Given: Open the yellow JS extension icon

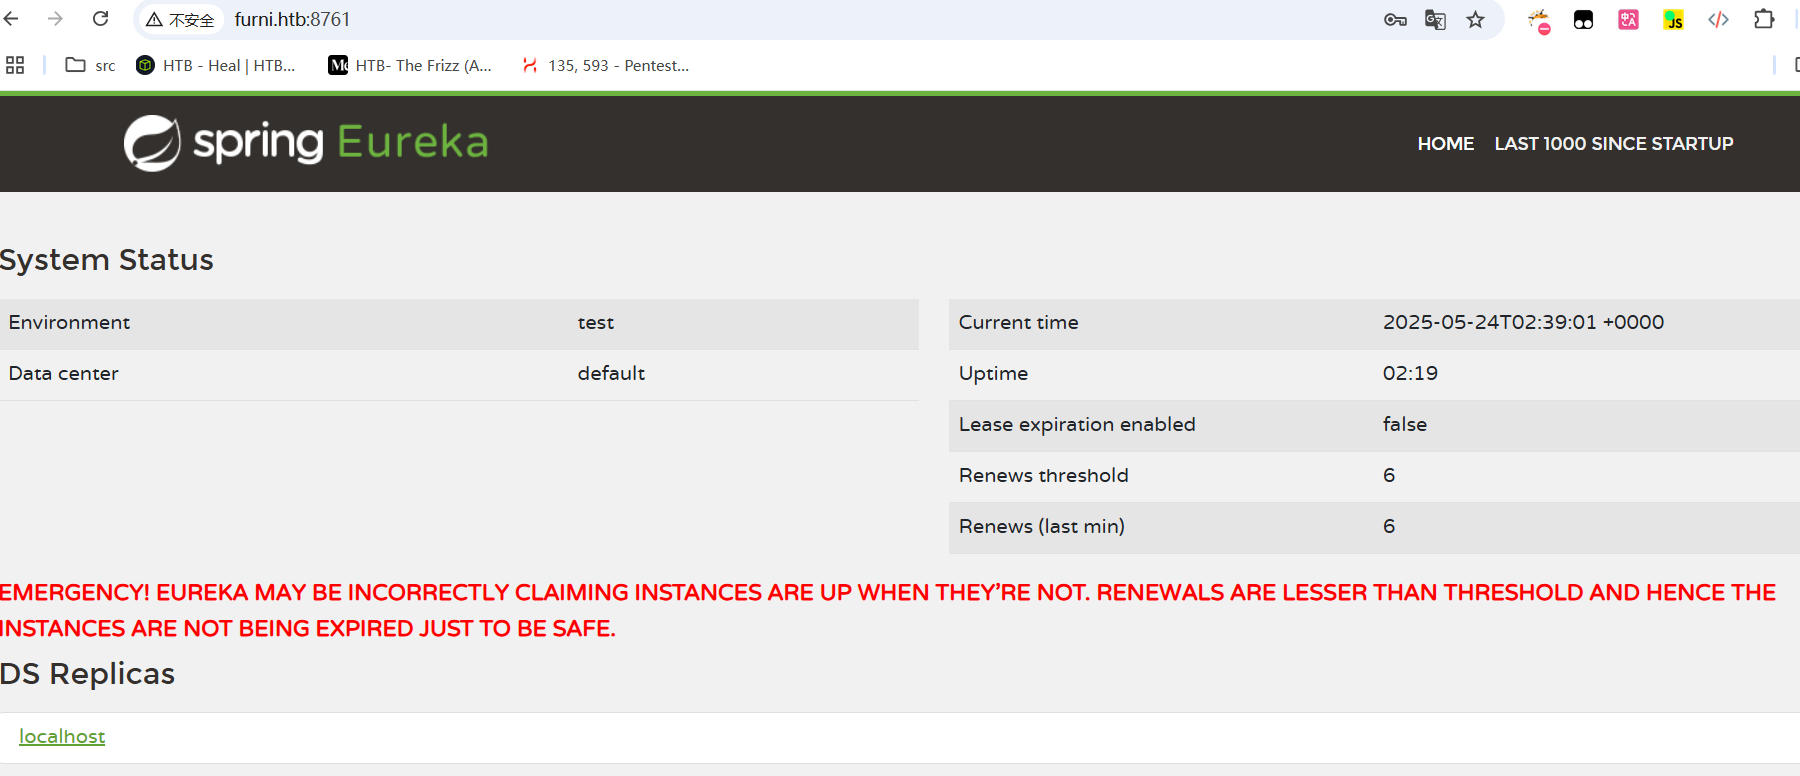Looking at the screenshot, I should pyautogui.click(x=1673, y=20).
